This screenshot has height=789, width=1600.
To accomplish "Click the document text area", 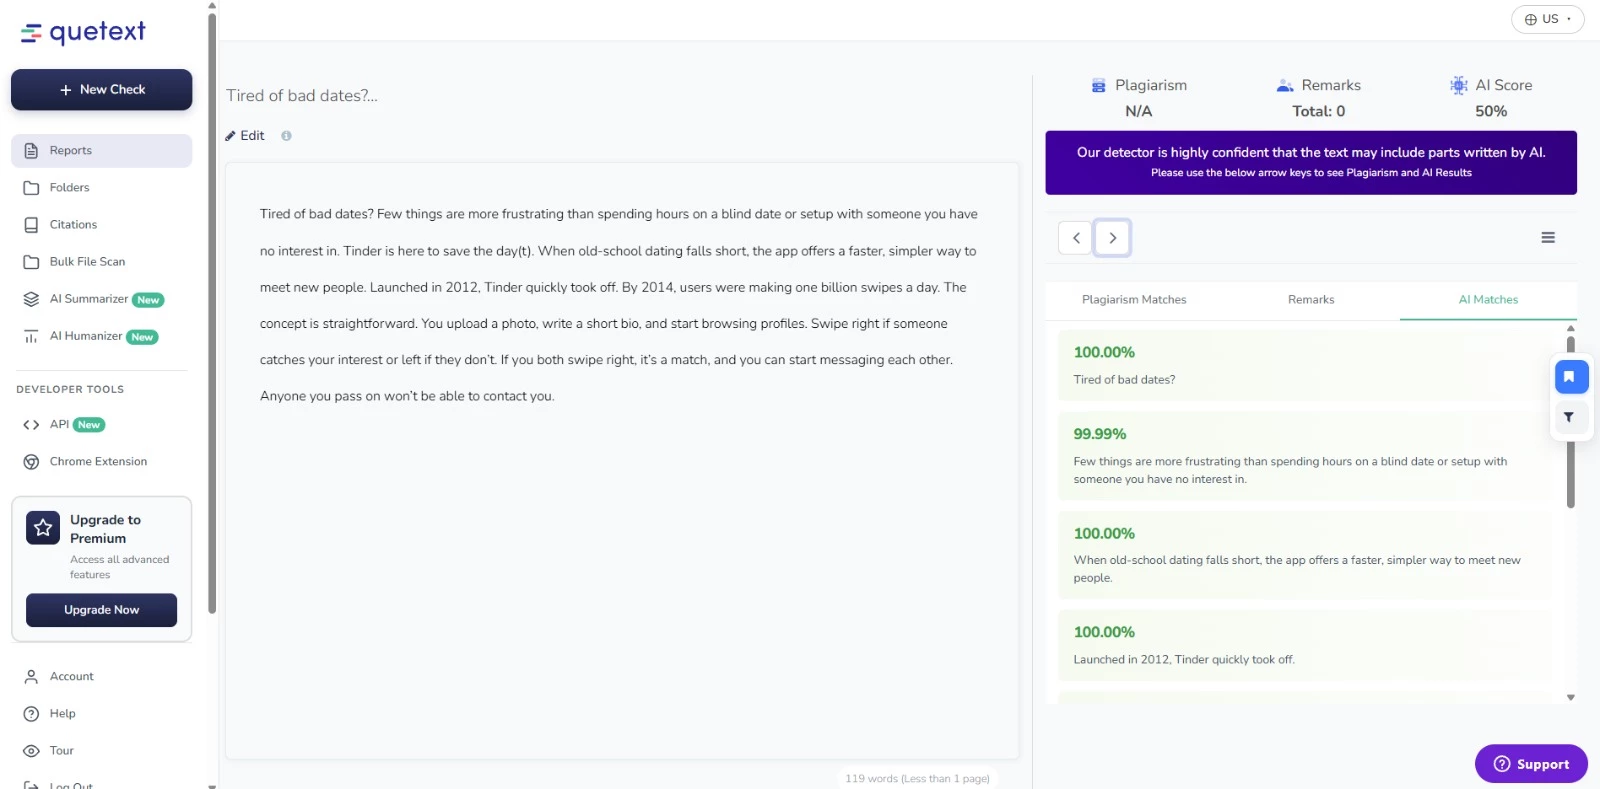I will tap(622, 460).
